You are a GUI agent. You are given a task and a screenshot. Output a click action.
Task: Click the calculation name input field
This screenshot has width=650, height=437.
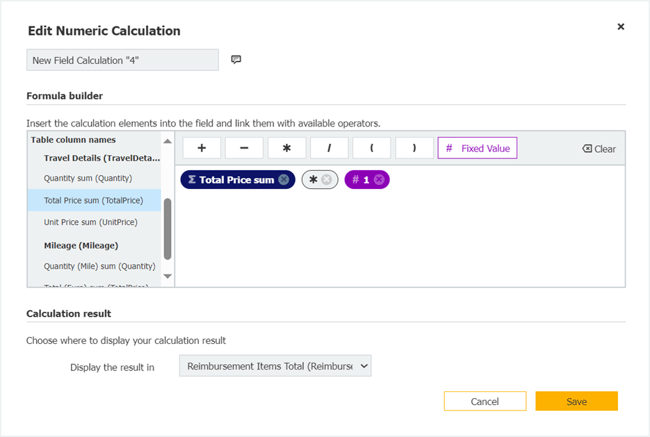coord(122,60)
